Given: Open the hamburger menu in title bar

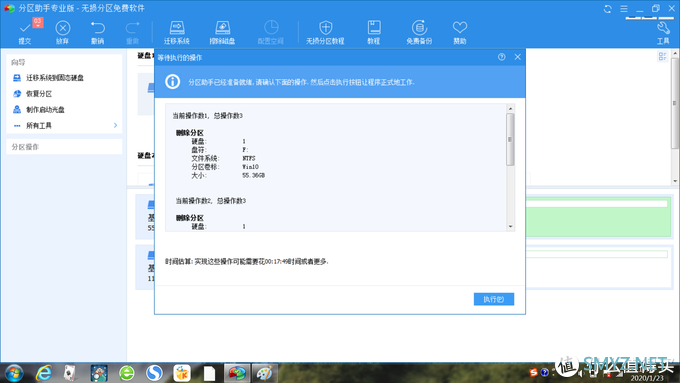Looking at the screenshot, I should 624,9.
